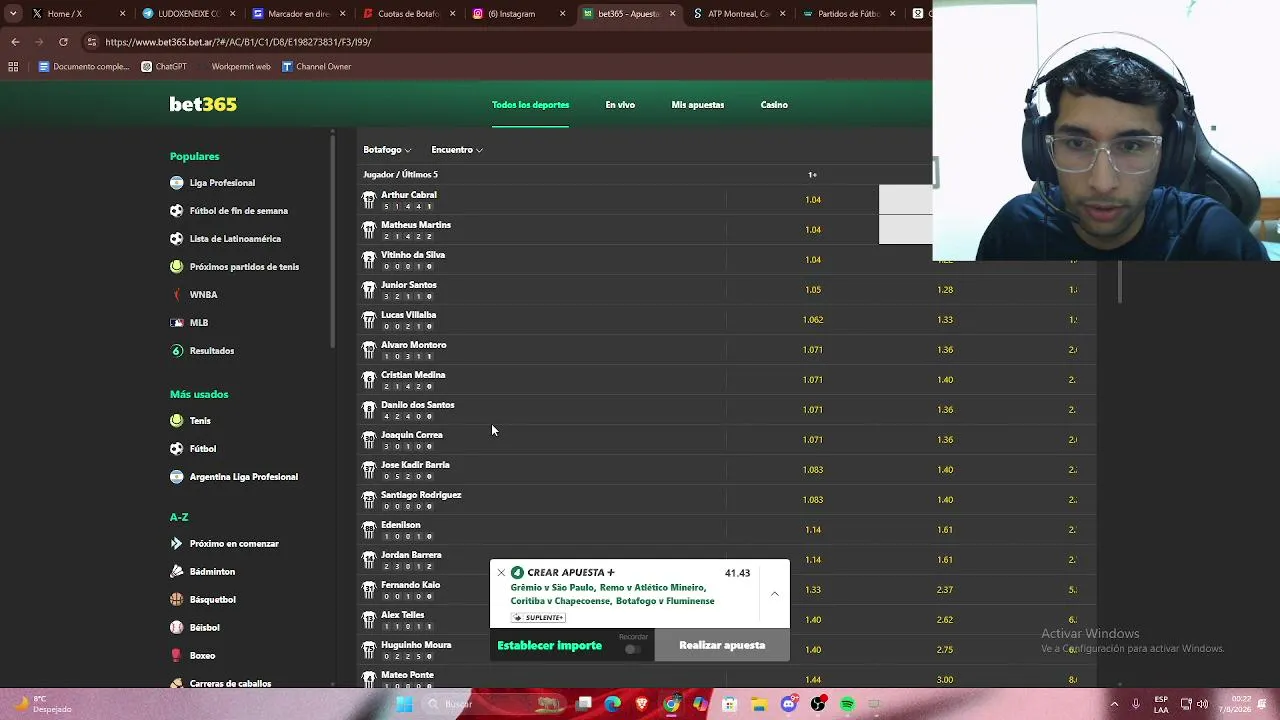Click the Bádminton sport icon

[x=177, y=572]
